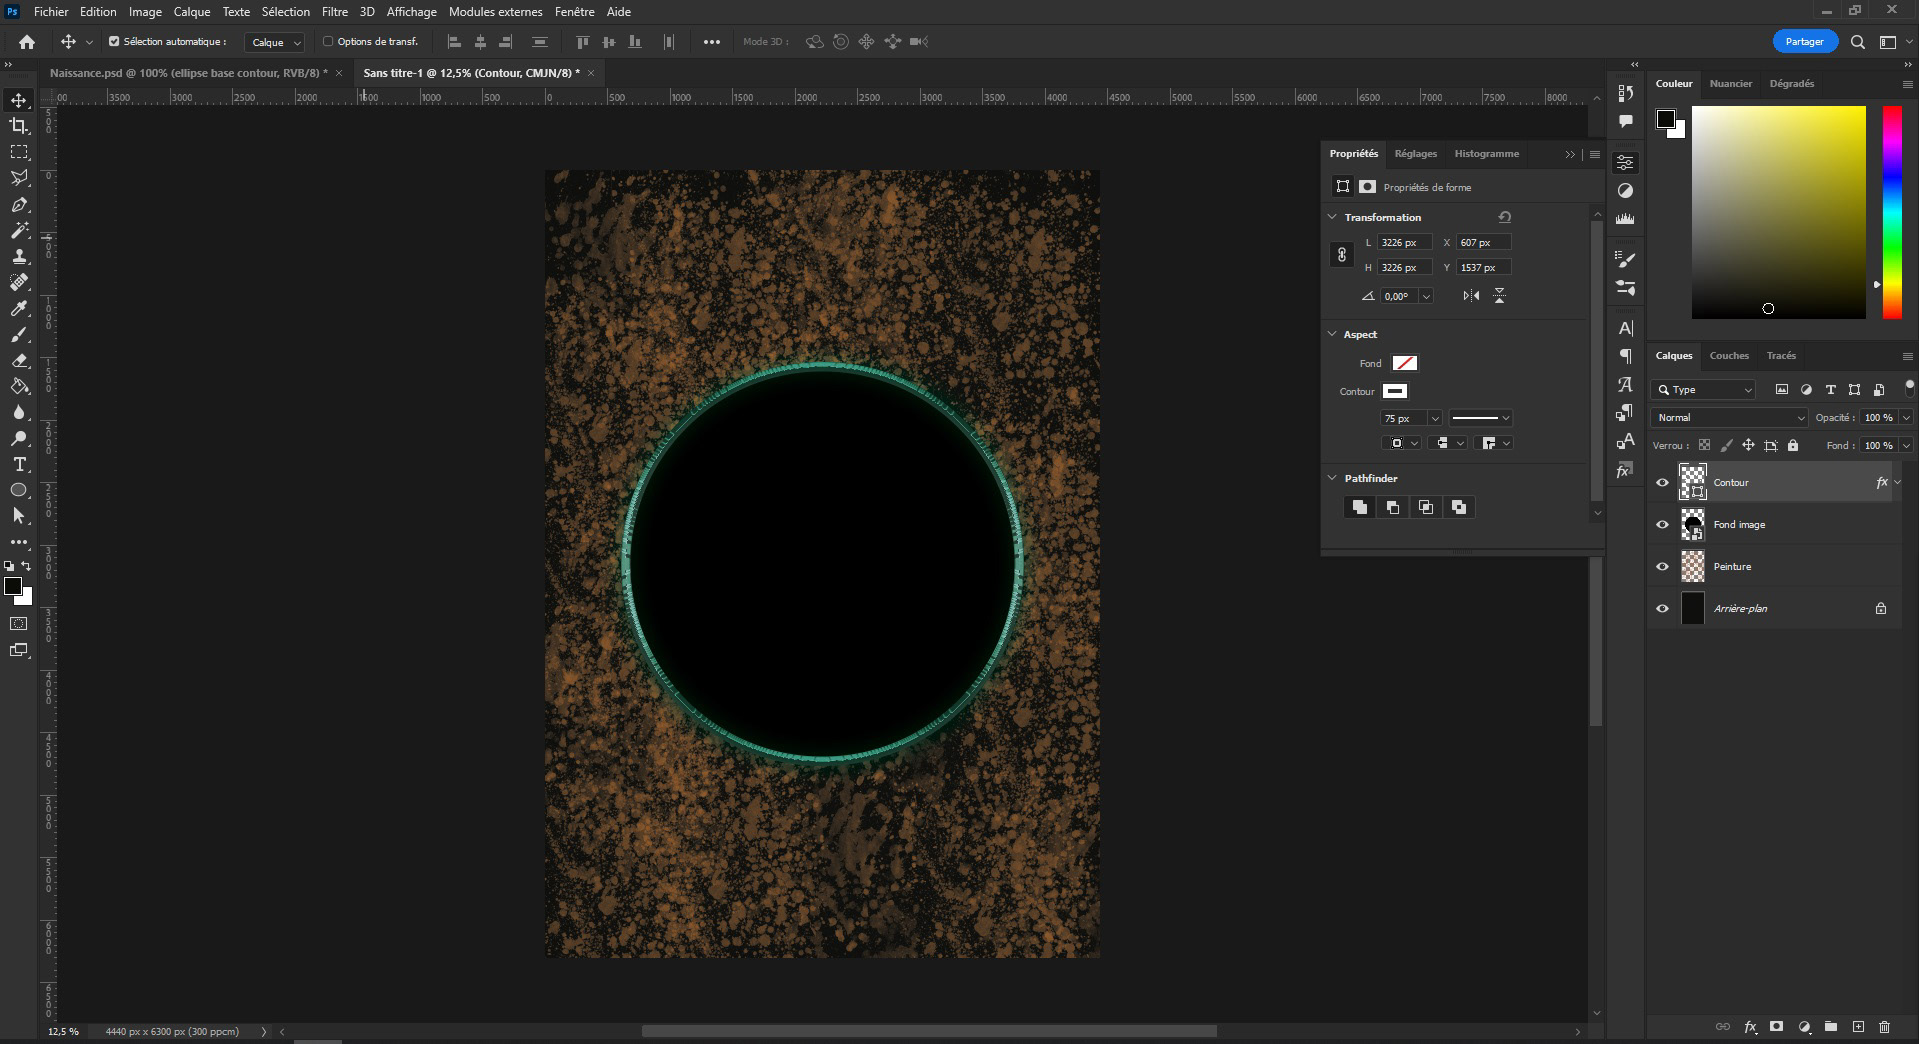Image resolution: width=1919 pixels, height=1044 pixels.
Task: Add a layer mask
Action: pyautogui.click(x=1777, y=1027)
